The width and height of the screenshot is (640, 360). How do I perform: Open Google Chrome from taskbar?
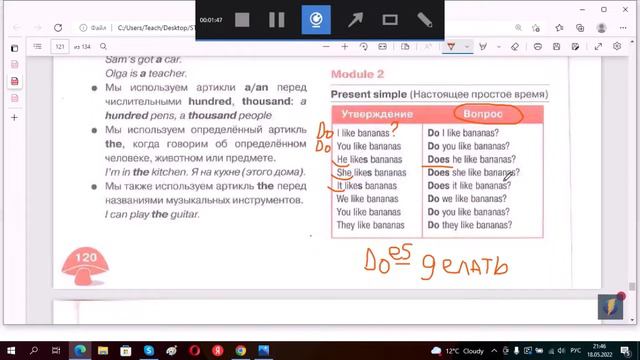pos(240,351)
